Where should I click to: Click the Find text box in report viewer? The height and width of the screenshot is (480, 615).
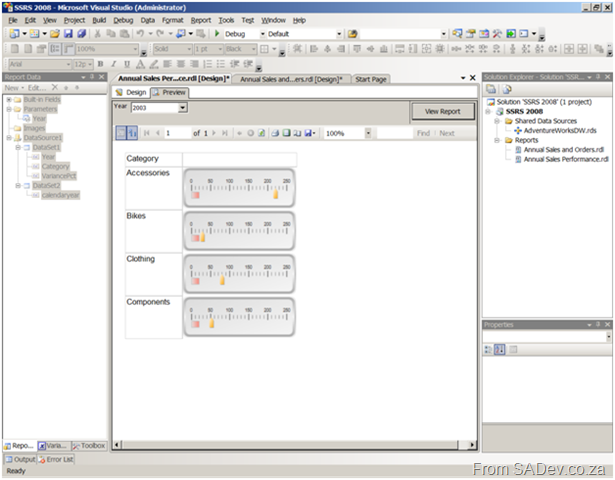click(394, 133)
